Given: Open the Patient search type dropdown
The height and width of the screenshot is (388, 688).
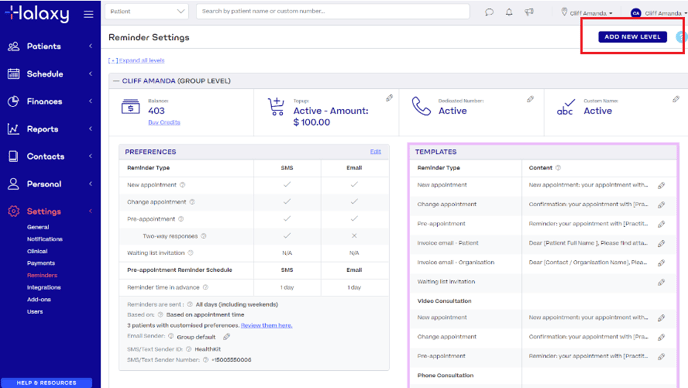Looking at the screenshot, I should coord(147,11).
